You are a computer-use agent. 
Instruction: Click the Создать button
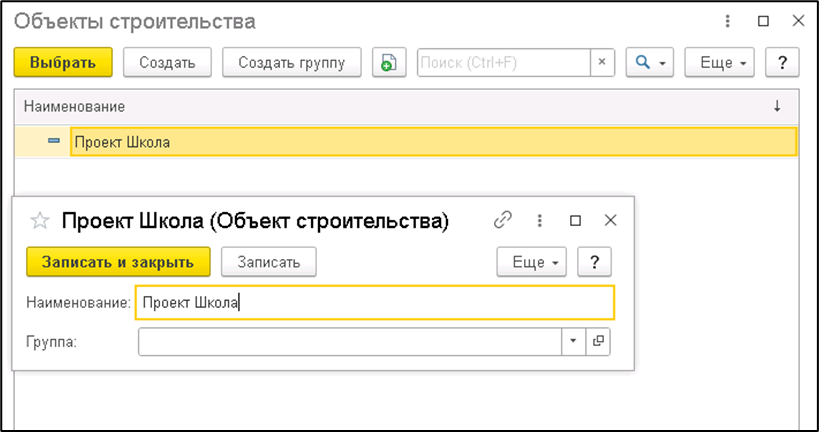167,62
